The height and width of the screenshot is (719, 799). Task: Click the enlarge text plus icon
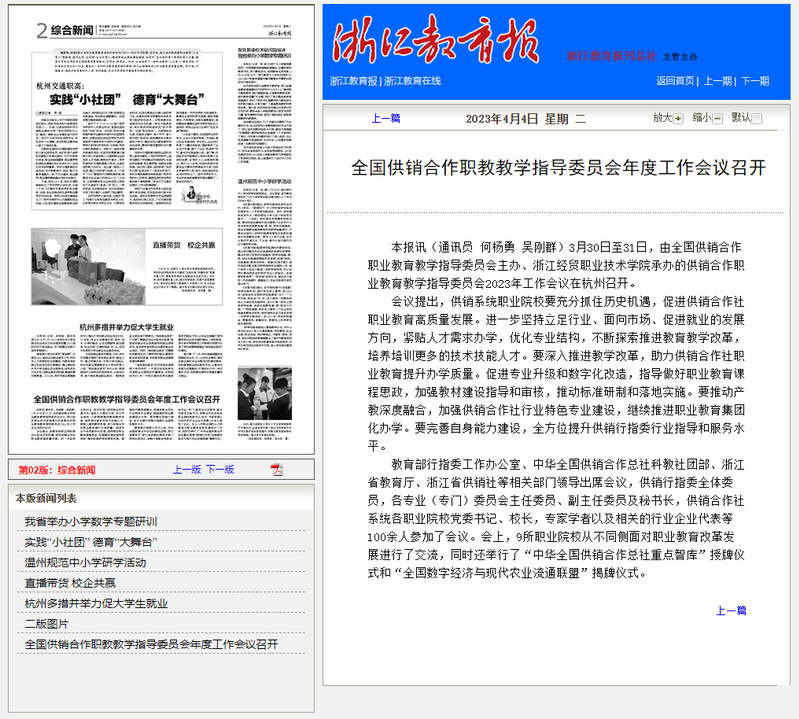coord(678,118)
